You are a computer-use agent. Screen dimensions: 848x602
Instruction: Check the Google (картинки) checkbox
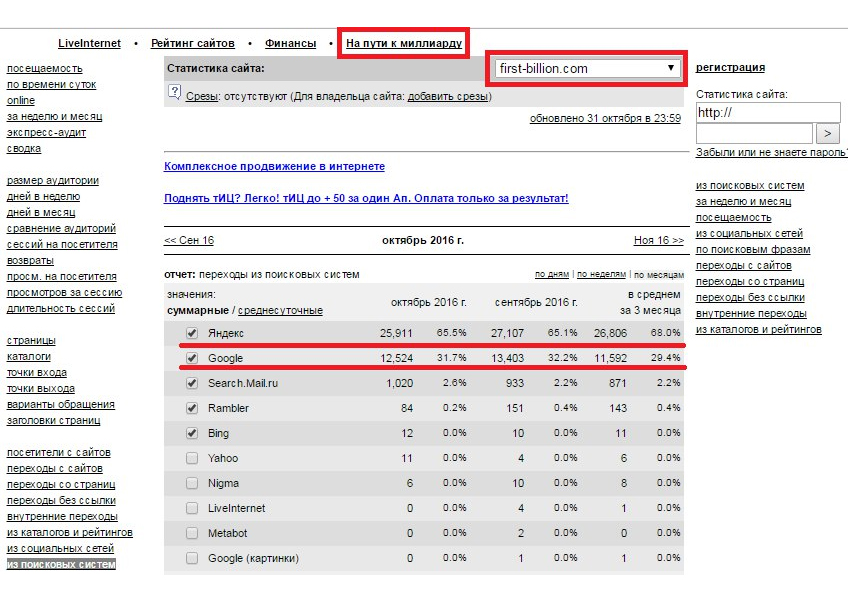191,558
